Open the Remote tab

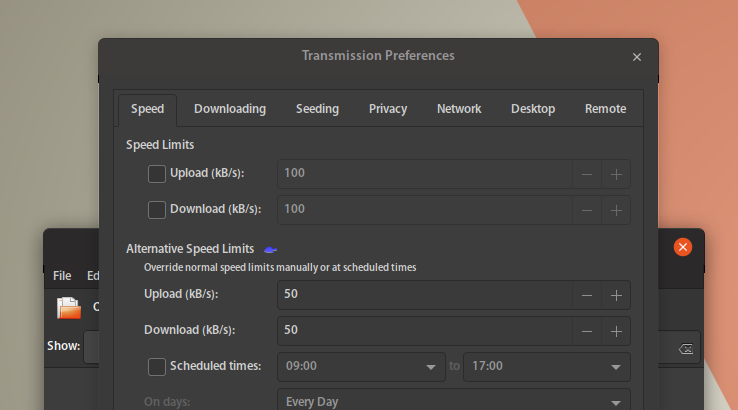point(605,109)
